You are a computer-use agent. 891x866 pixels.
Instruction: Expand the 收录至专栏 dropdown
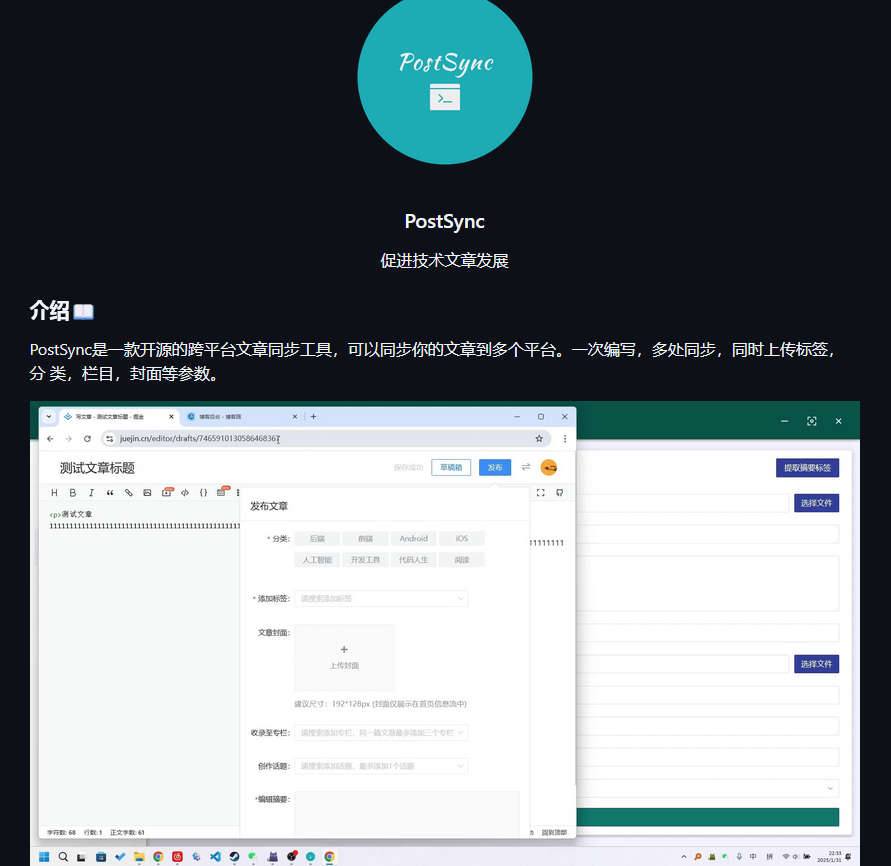pyautogui.click(x=381, y=732)
